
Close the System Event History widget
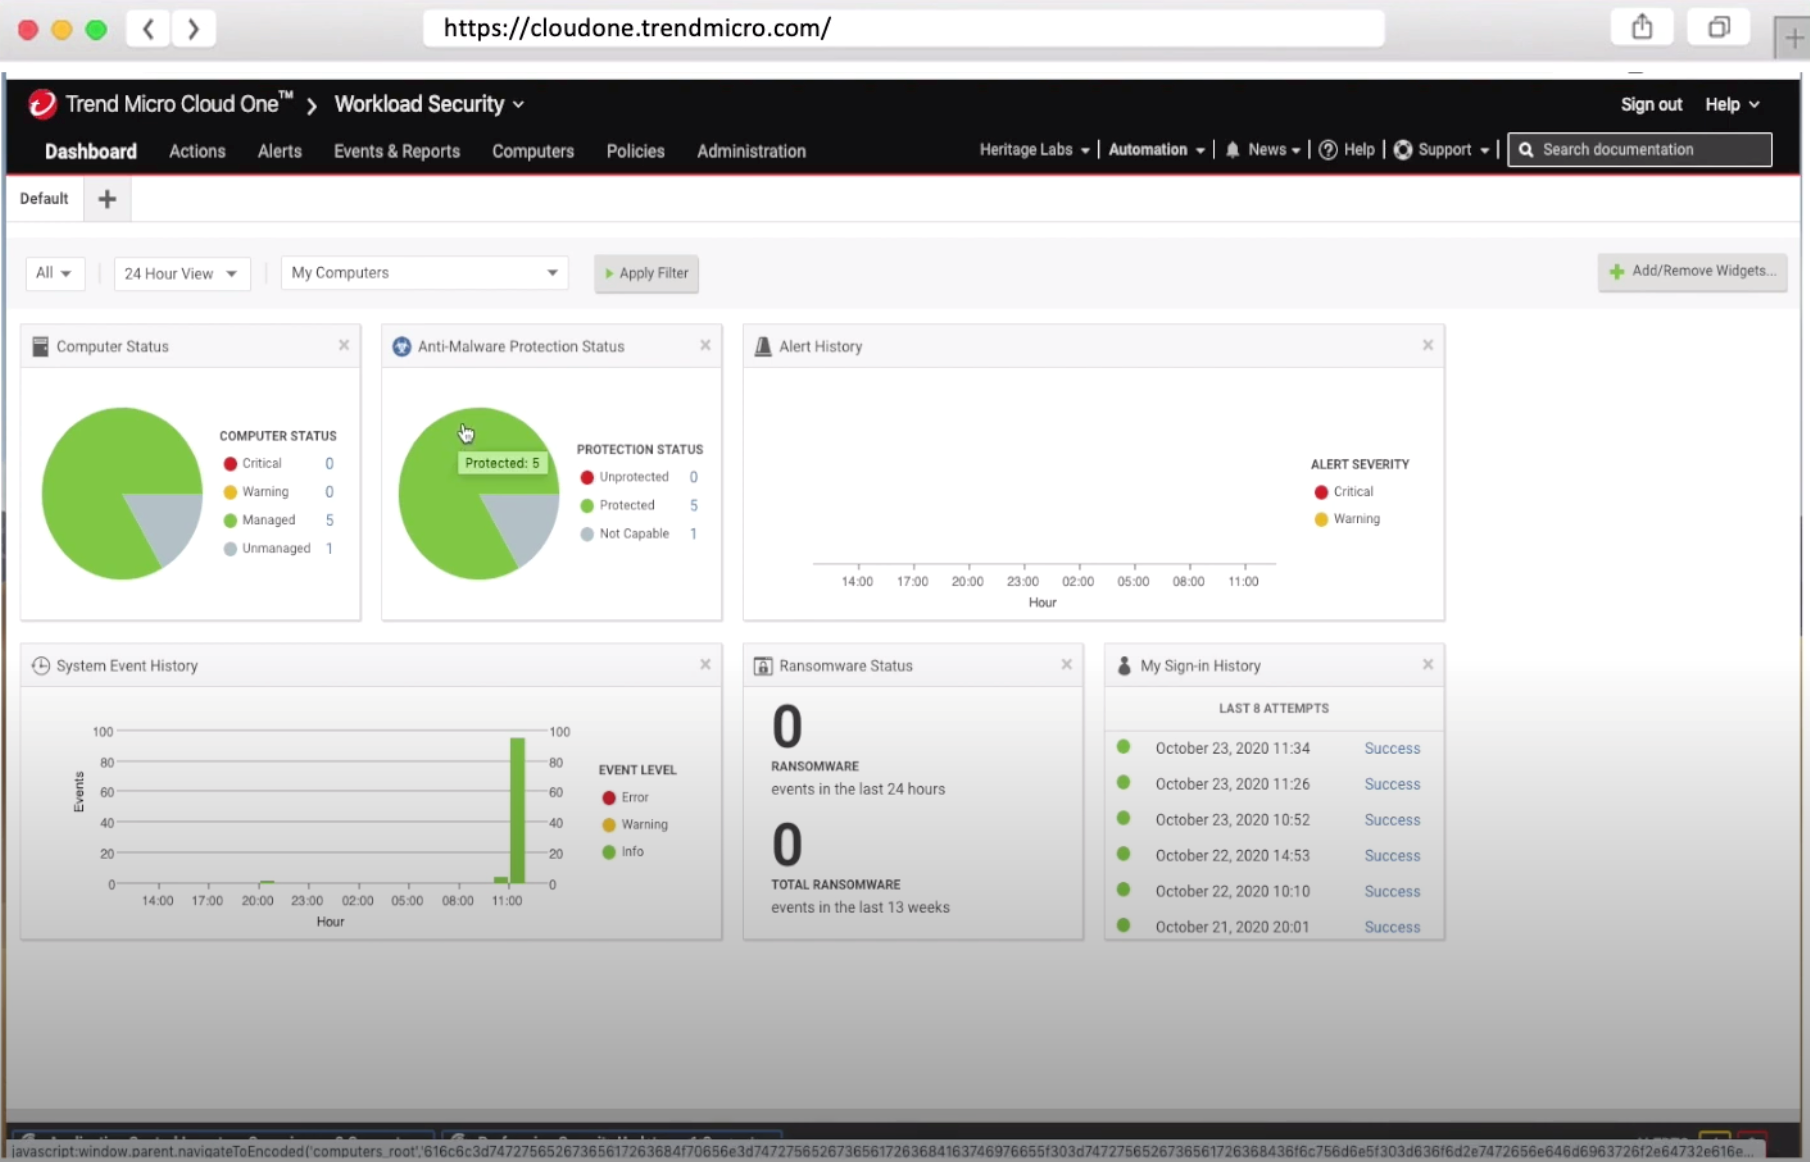(x=705, y=664)
